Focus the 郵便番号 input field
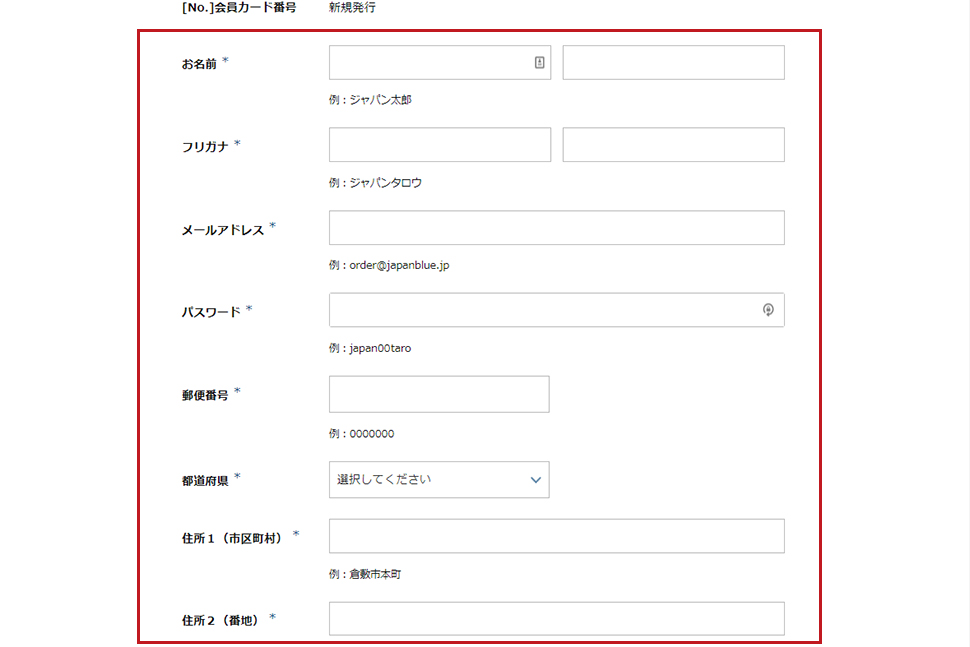Image resolution: width=970 pixels, height=647 pixels. point(439,394)
